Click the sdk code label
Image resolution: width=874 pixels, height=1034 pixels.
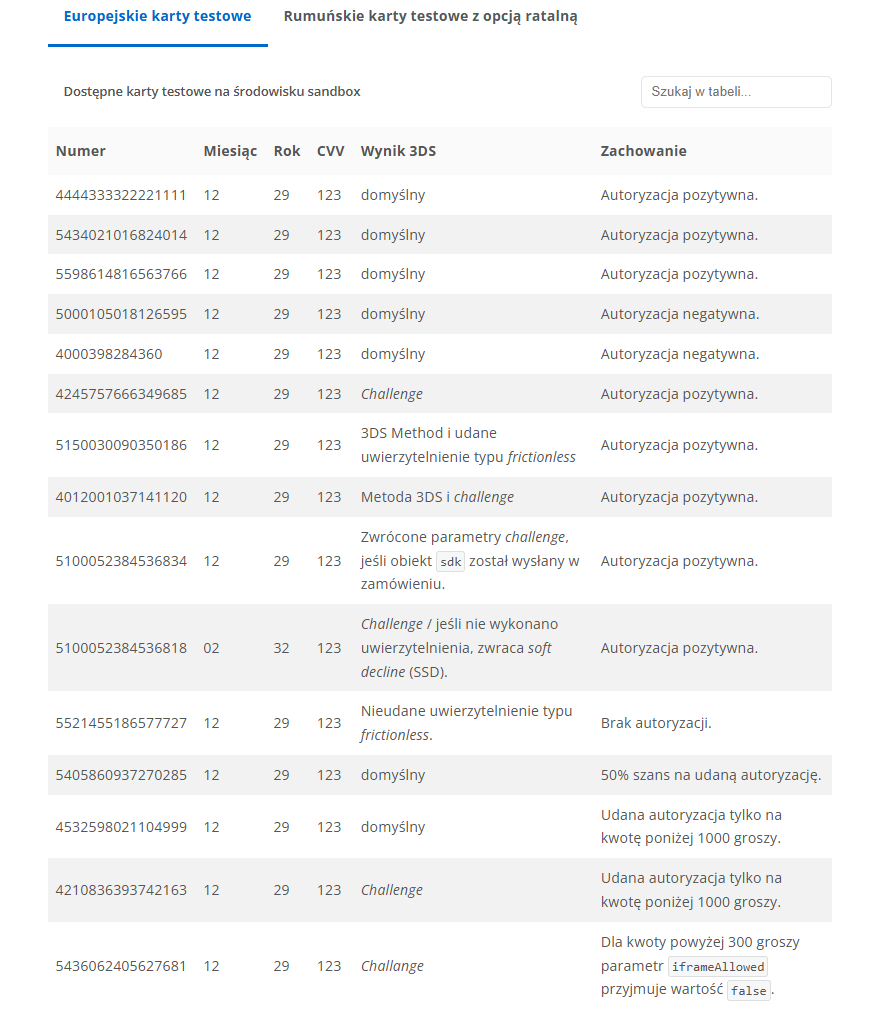coord(451,562)
